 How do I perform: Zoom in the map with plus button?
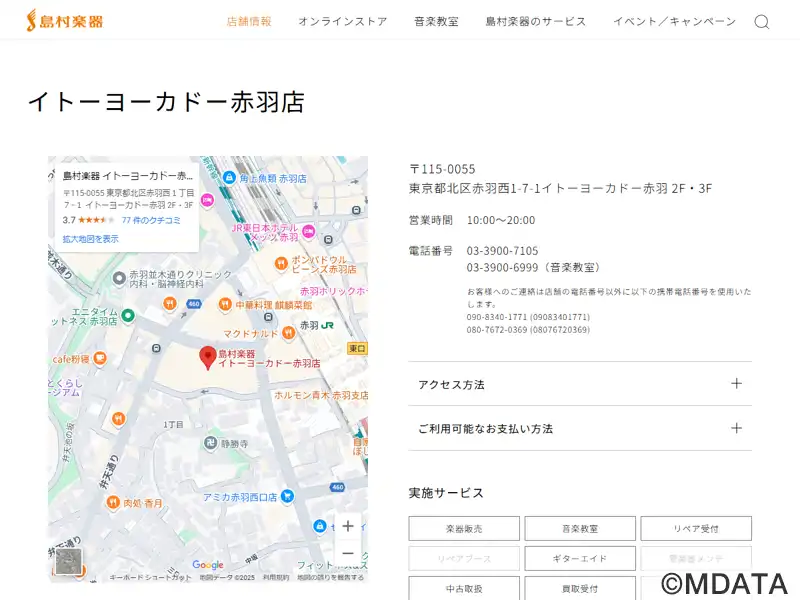pos(348,526)
